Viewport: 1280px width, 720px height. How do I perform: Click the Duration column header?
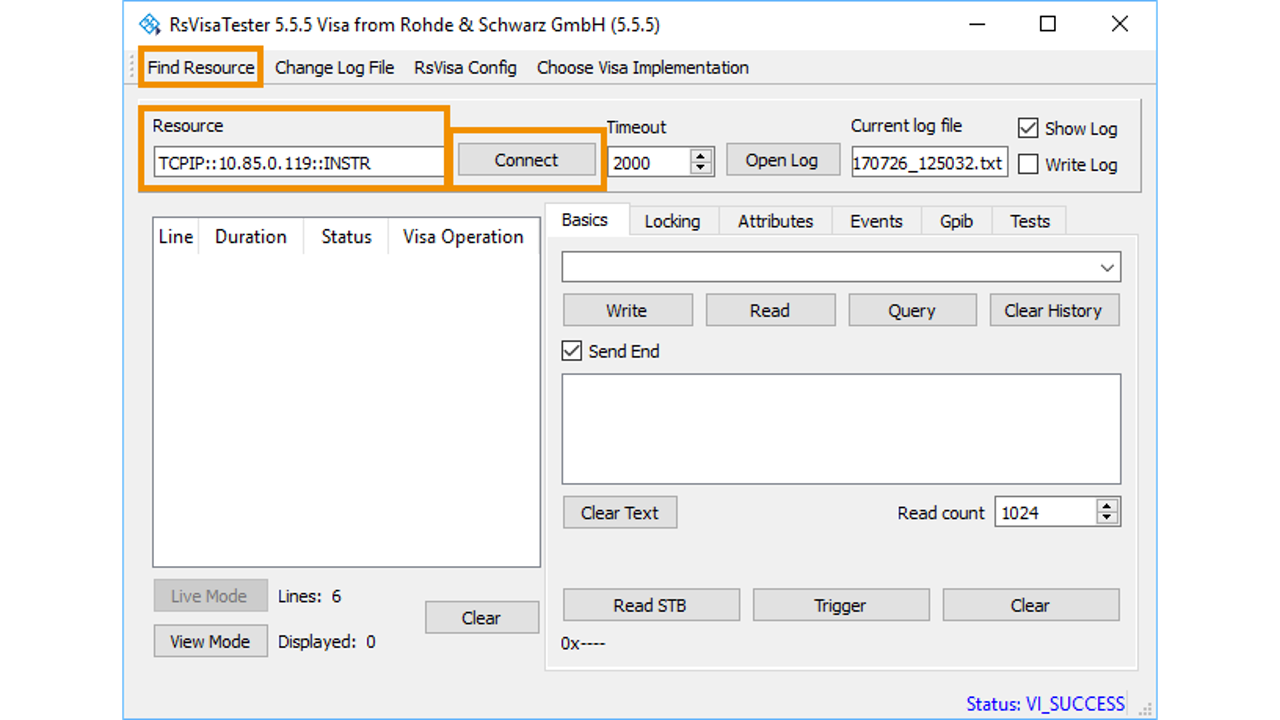[x=251, y=237]
